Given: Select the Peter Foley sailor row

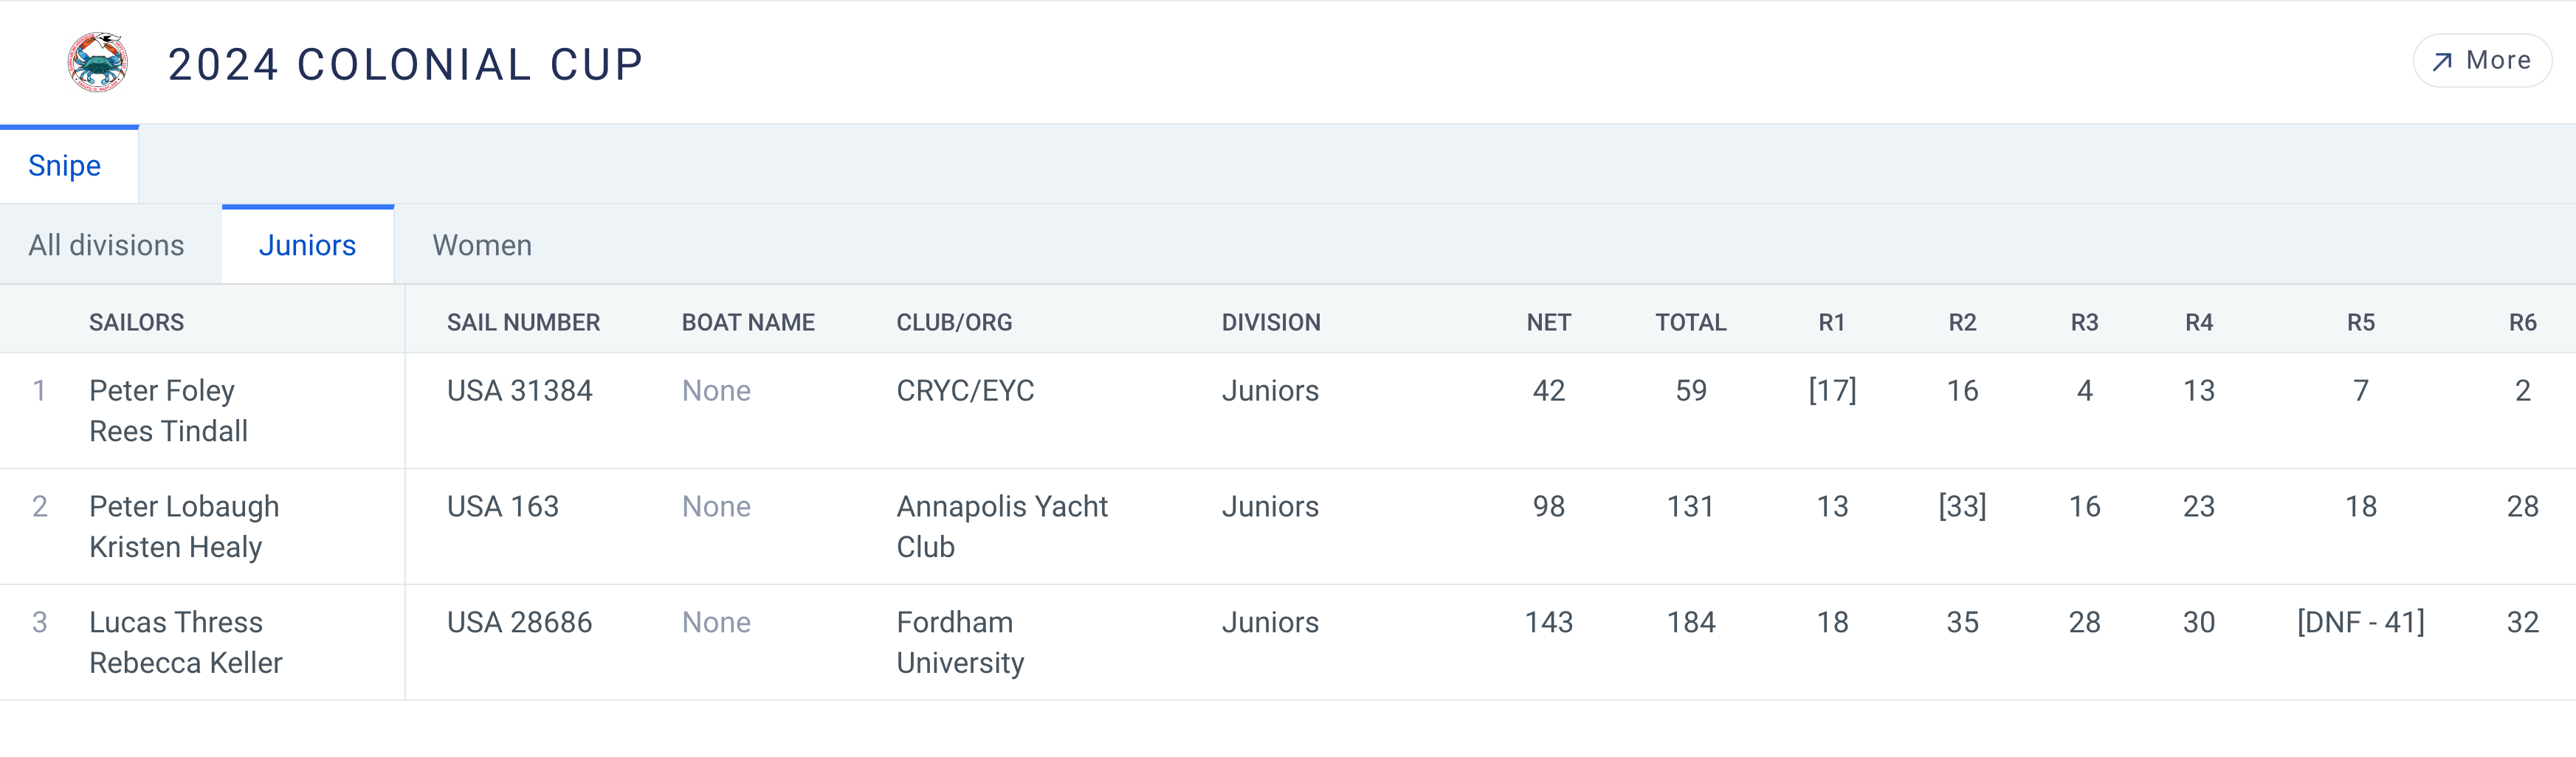Looking at the screenshot, I should 162,391.
